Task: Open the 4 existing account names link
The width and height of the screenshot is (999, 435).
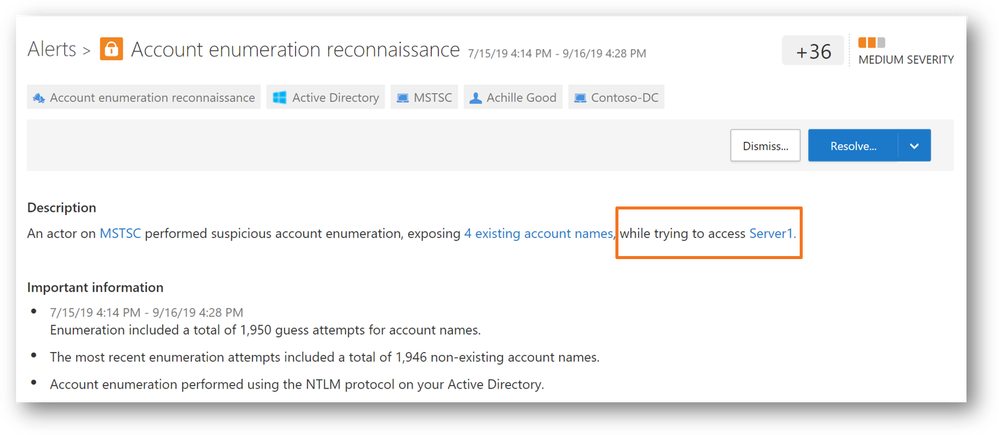Action: point(538,233)
